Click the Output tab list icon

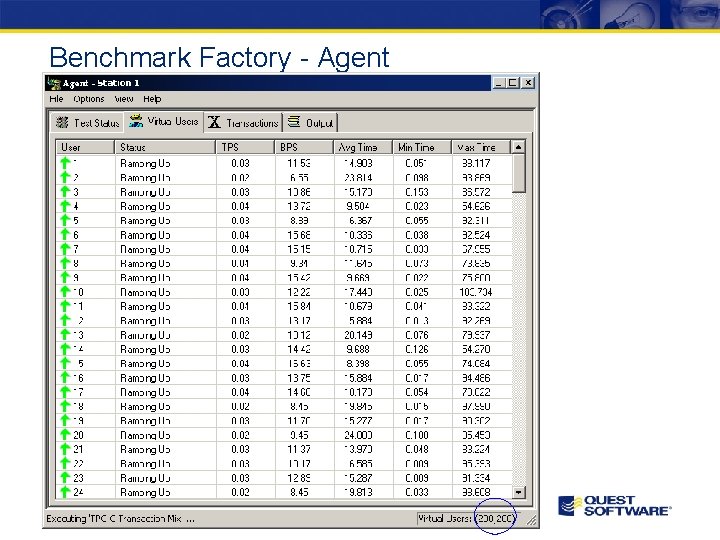[294, 121]
